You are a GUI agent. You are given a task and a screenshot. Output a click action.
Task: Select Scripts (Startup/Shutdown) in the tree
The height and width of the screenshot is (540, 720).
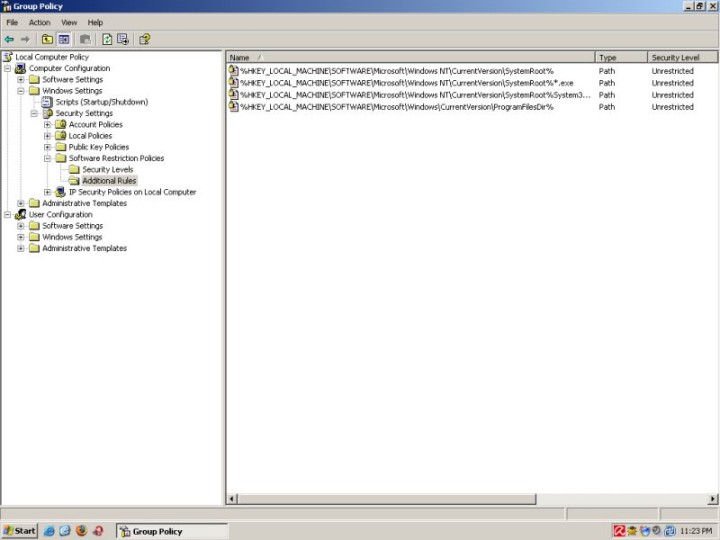click(x=101, y=102)
